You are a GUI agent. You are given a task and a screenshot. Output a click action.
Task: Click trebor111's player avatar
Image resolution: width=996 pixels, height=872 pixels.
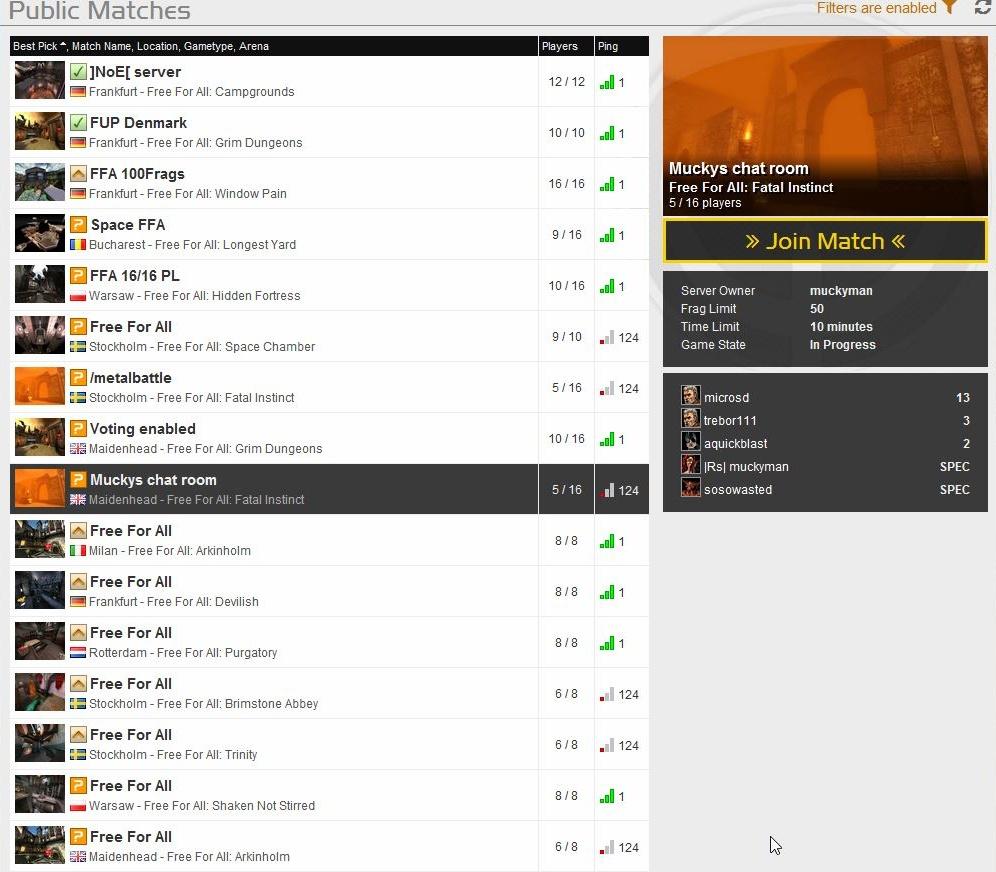coord(690,418)
